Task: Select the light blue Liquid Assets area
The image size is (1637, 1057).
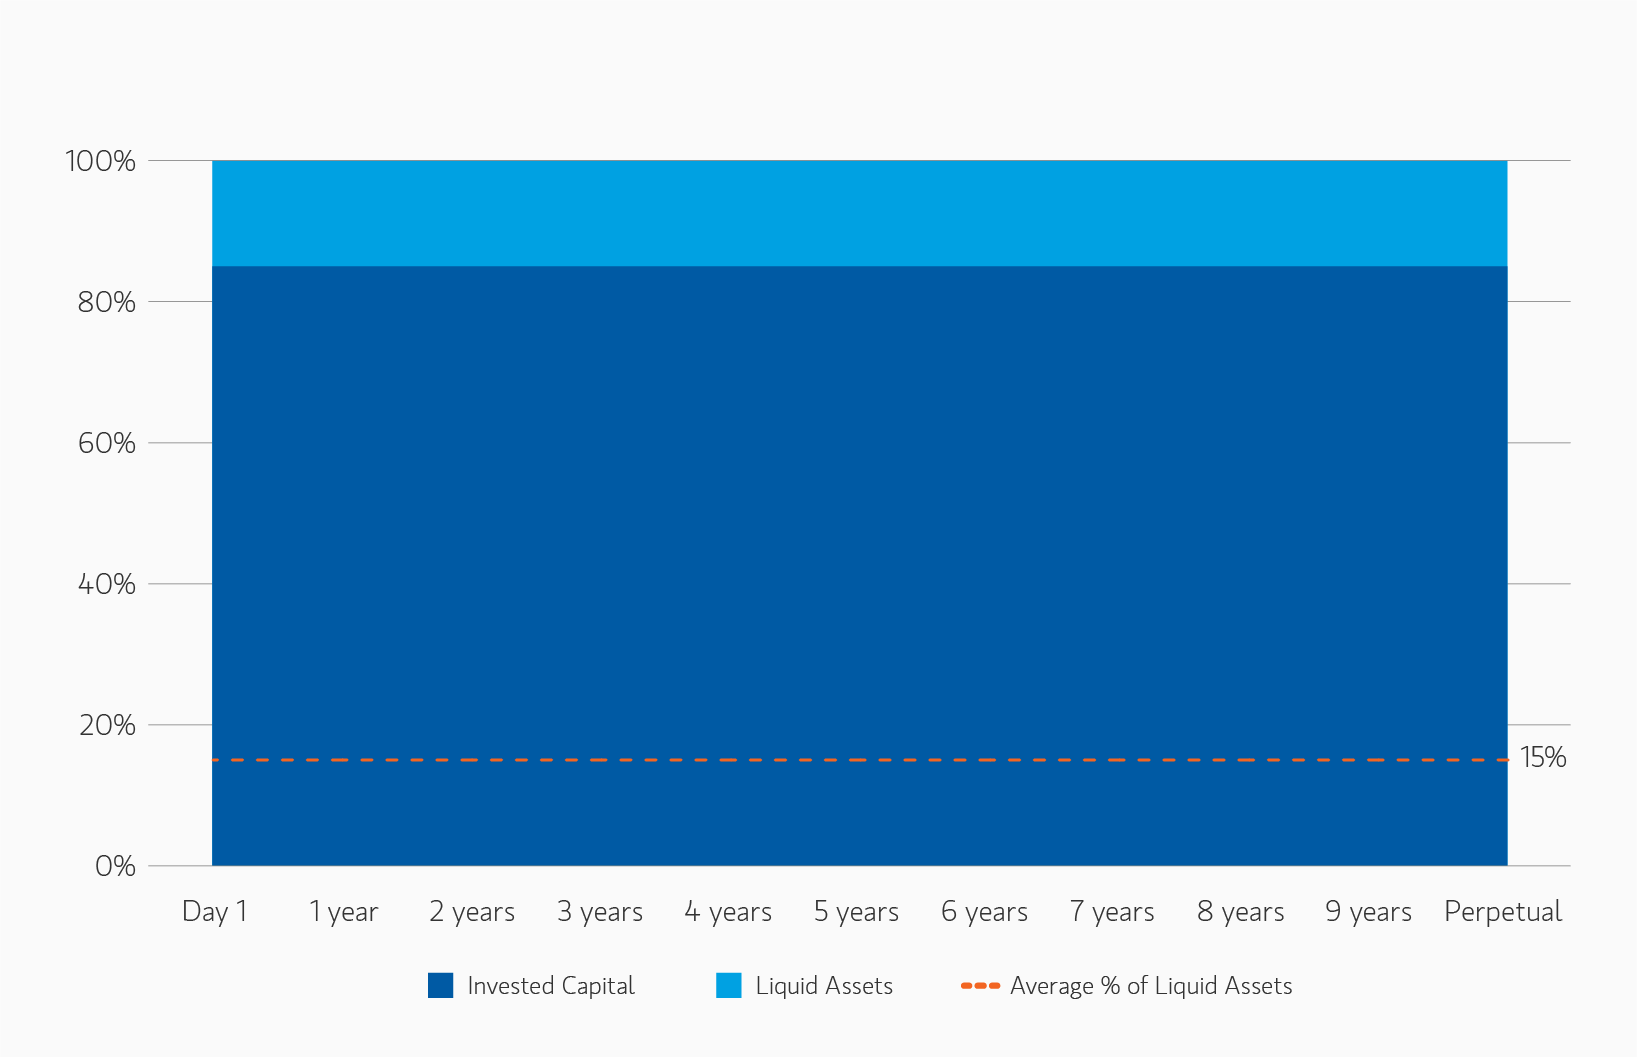Action: (x=859, y=214)
